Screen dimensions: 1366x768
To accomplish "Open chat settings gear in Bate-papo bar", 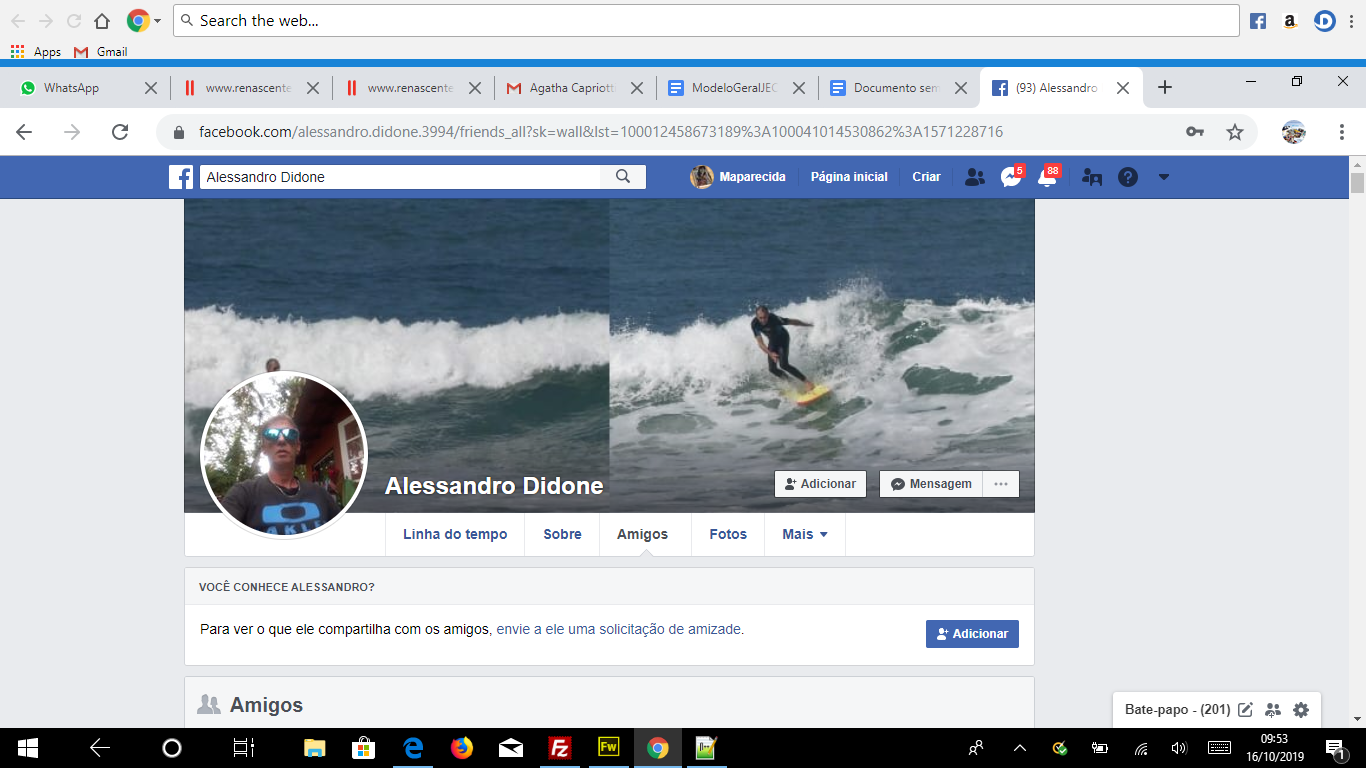I will click(1300, 710).
